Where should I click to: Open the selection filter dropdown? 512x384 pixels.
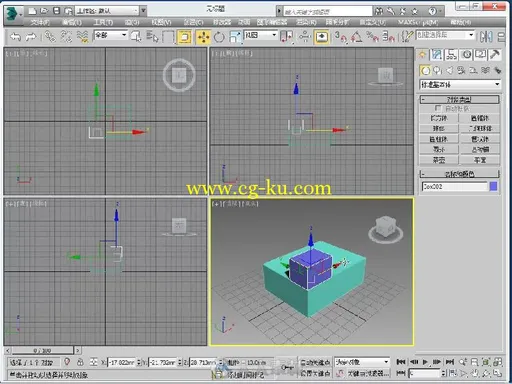click(x=110, y=35)
